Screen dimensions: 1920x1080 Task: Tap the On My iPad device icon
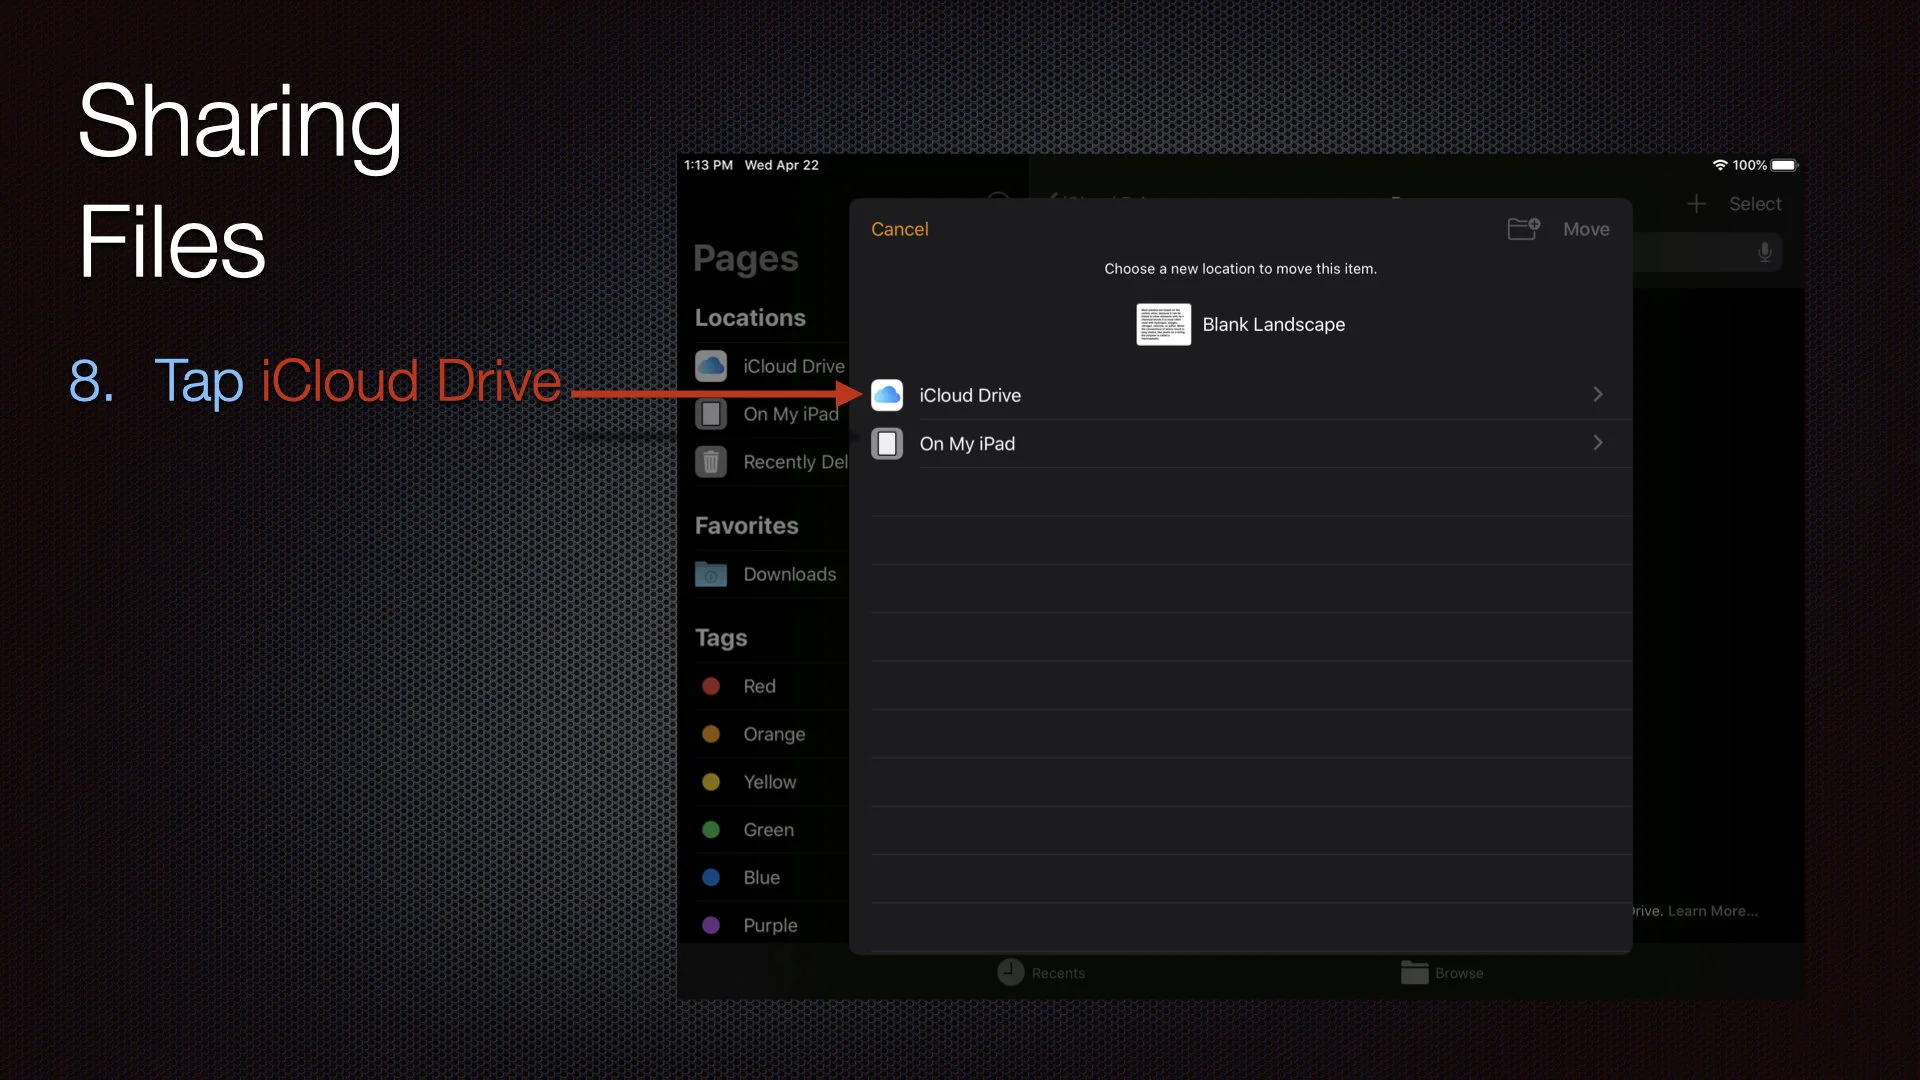887,443
